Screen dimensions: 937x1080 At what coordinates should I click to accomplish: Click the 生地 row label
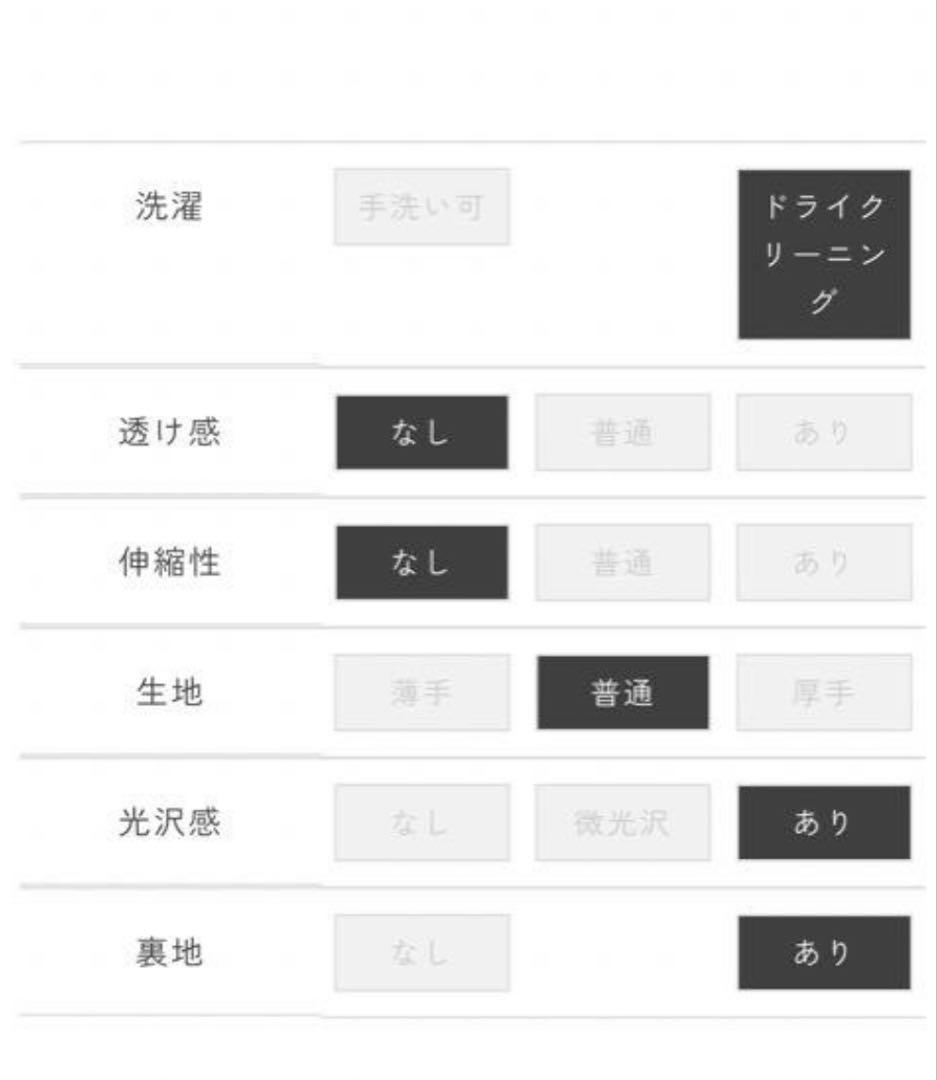[x=169, y=692]
